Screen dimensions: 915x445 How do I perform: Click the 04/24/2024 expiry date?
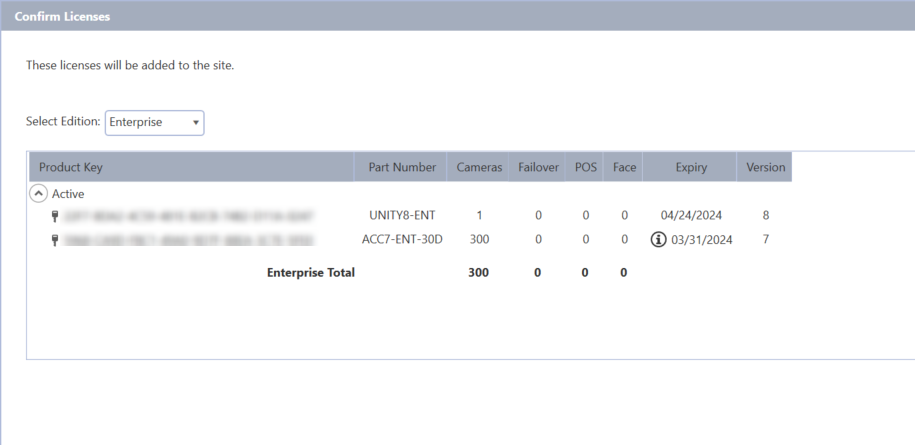691,215
